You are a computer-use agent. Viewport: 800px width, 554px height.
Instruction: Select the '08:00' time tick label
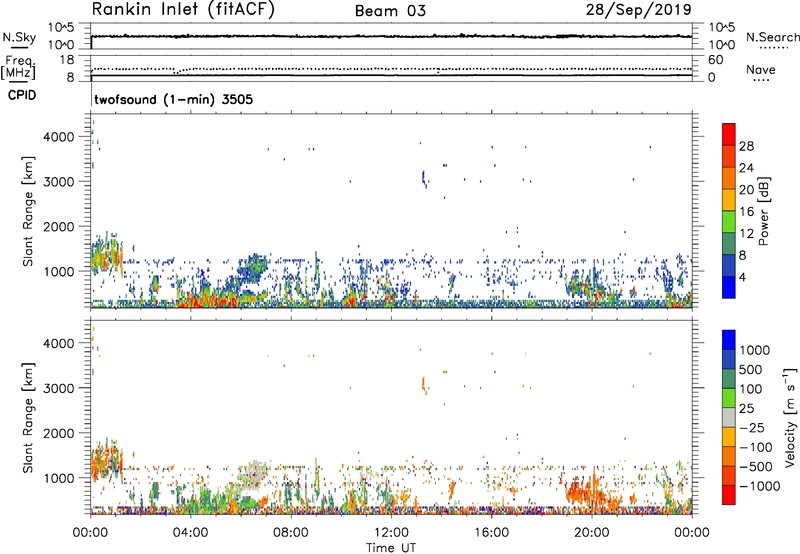[291, 533]
